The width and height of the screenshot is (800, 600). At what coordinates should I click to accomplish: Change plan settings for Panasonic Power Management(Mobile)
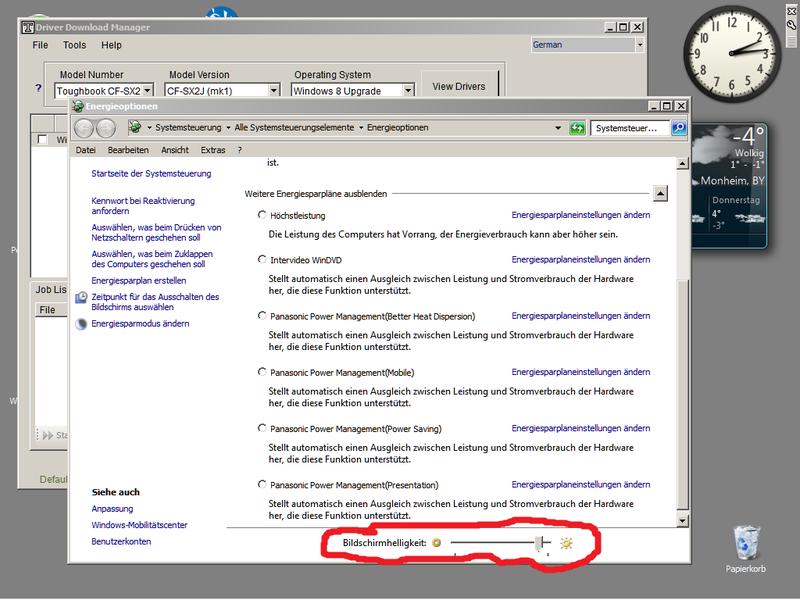581,371
